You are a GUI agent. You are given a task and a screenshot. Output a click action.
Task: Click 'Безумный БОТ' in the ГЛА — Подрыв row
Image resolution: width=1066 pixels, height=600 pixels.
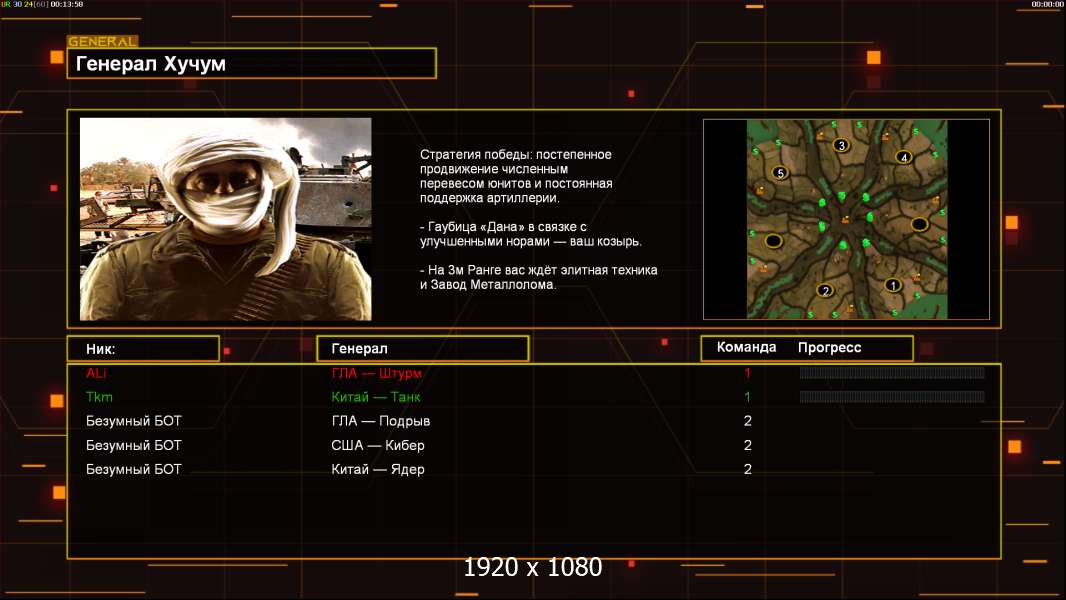click(134, 421)
